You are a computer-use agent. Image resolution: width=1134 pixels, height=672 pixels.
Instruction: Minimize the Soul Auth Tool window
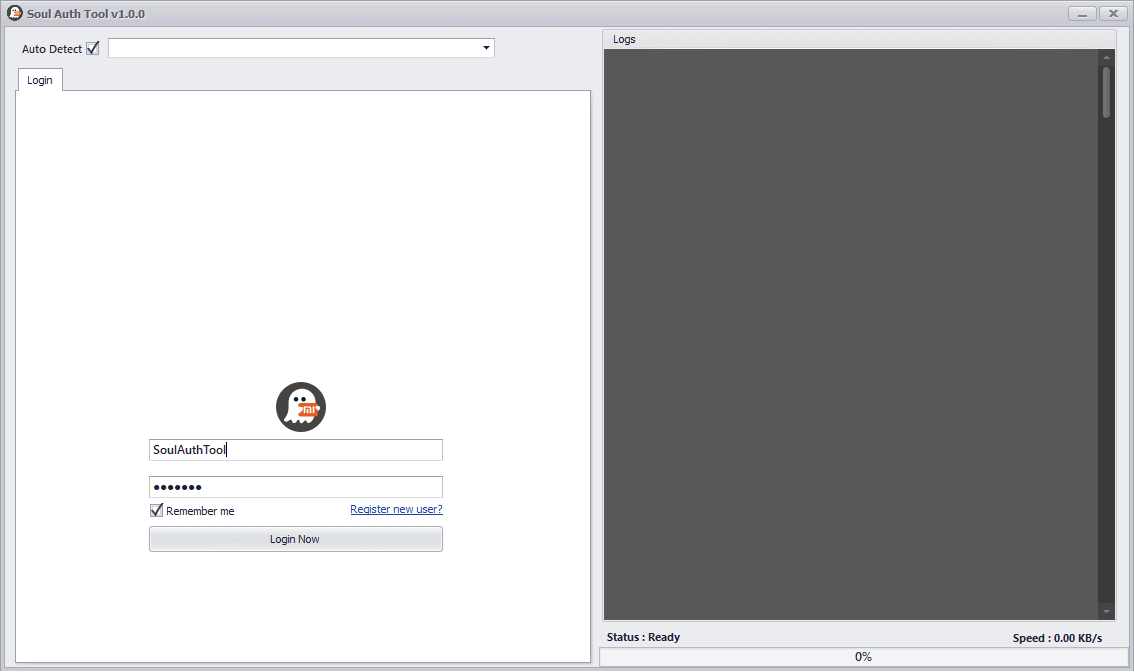click(x=1082, y=14)
